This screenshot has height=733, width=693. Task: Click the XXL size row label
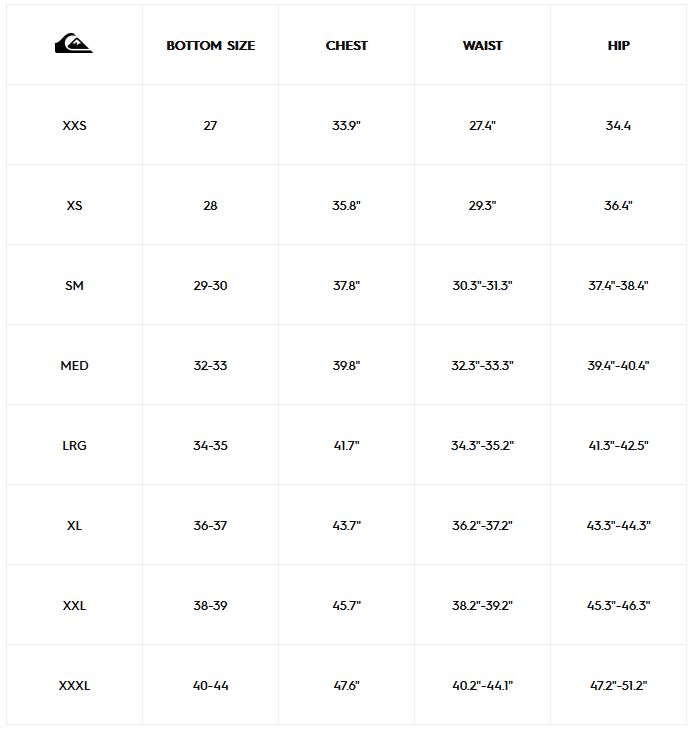(74, 606)
